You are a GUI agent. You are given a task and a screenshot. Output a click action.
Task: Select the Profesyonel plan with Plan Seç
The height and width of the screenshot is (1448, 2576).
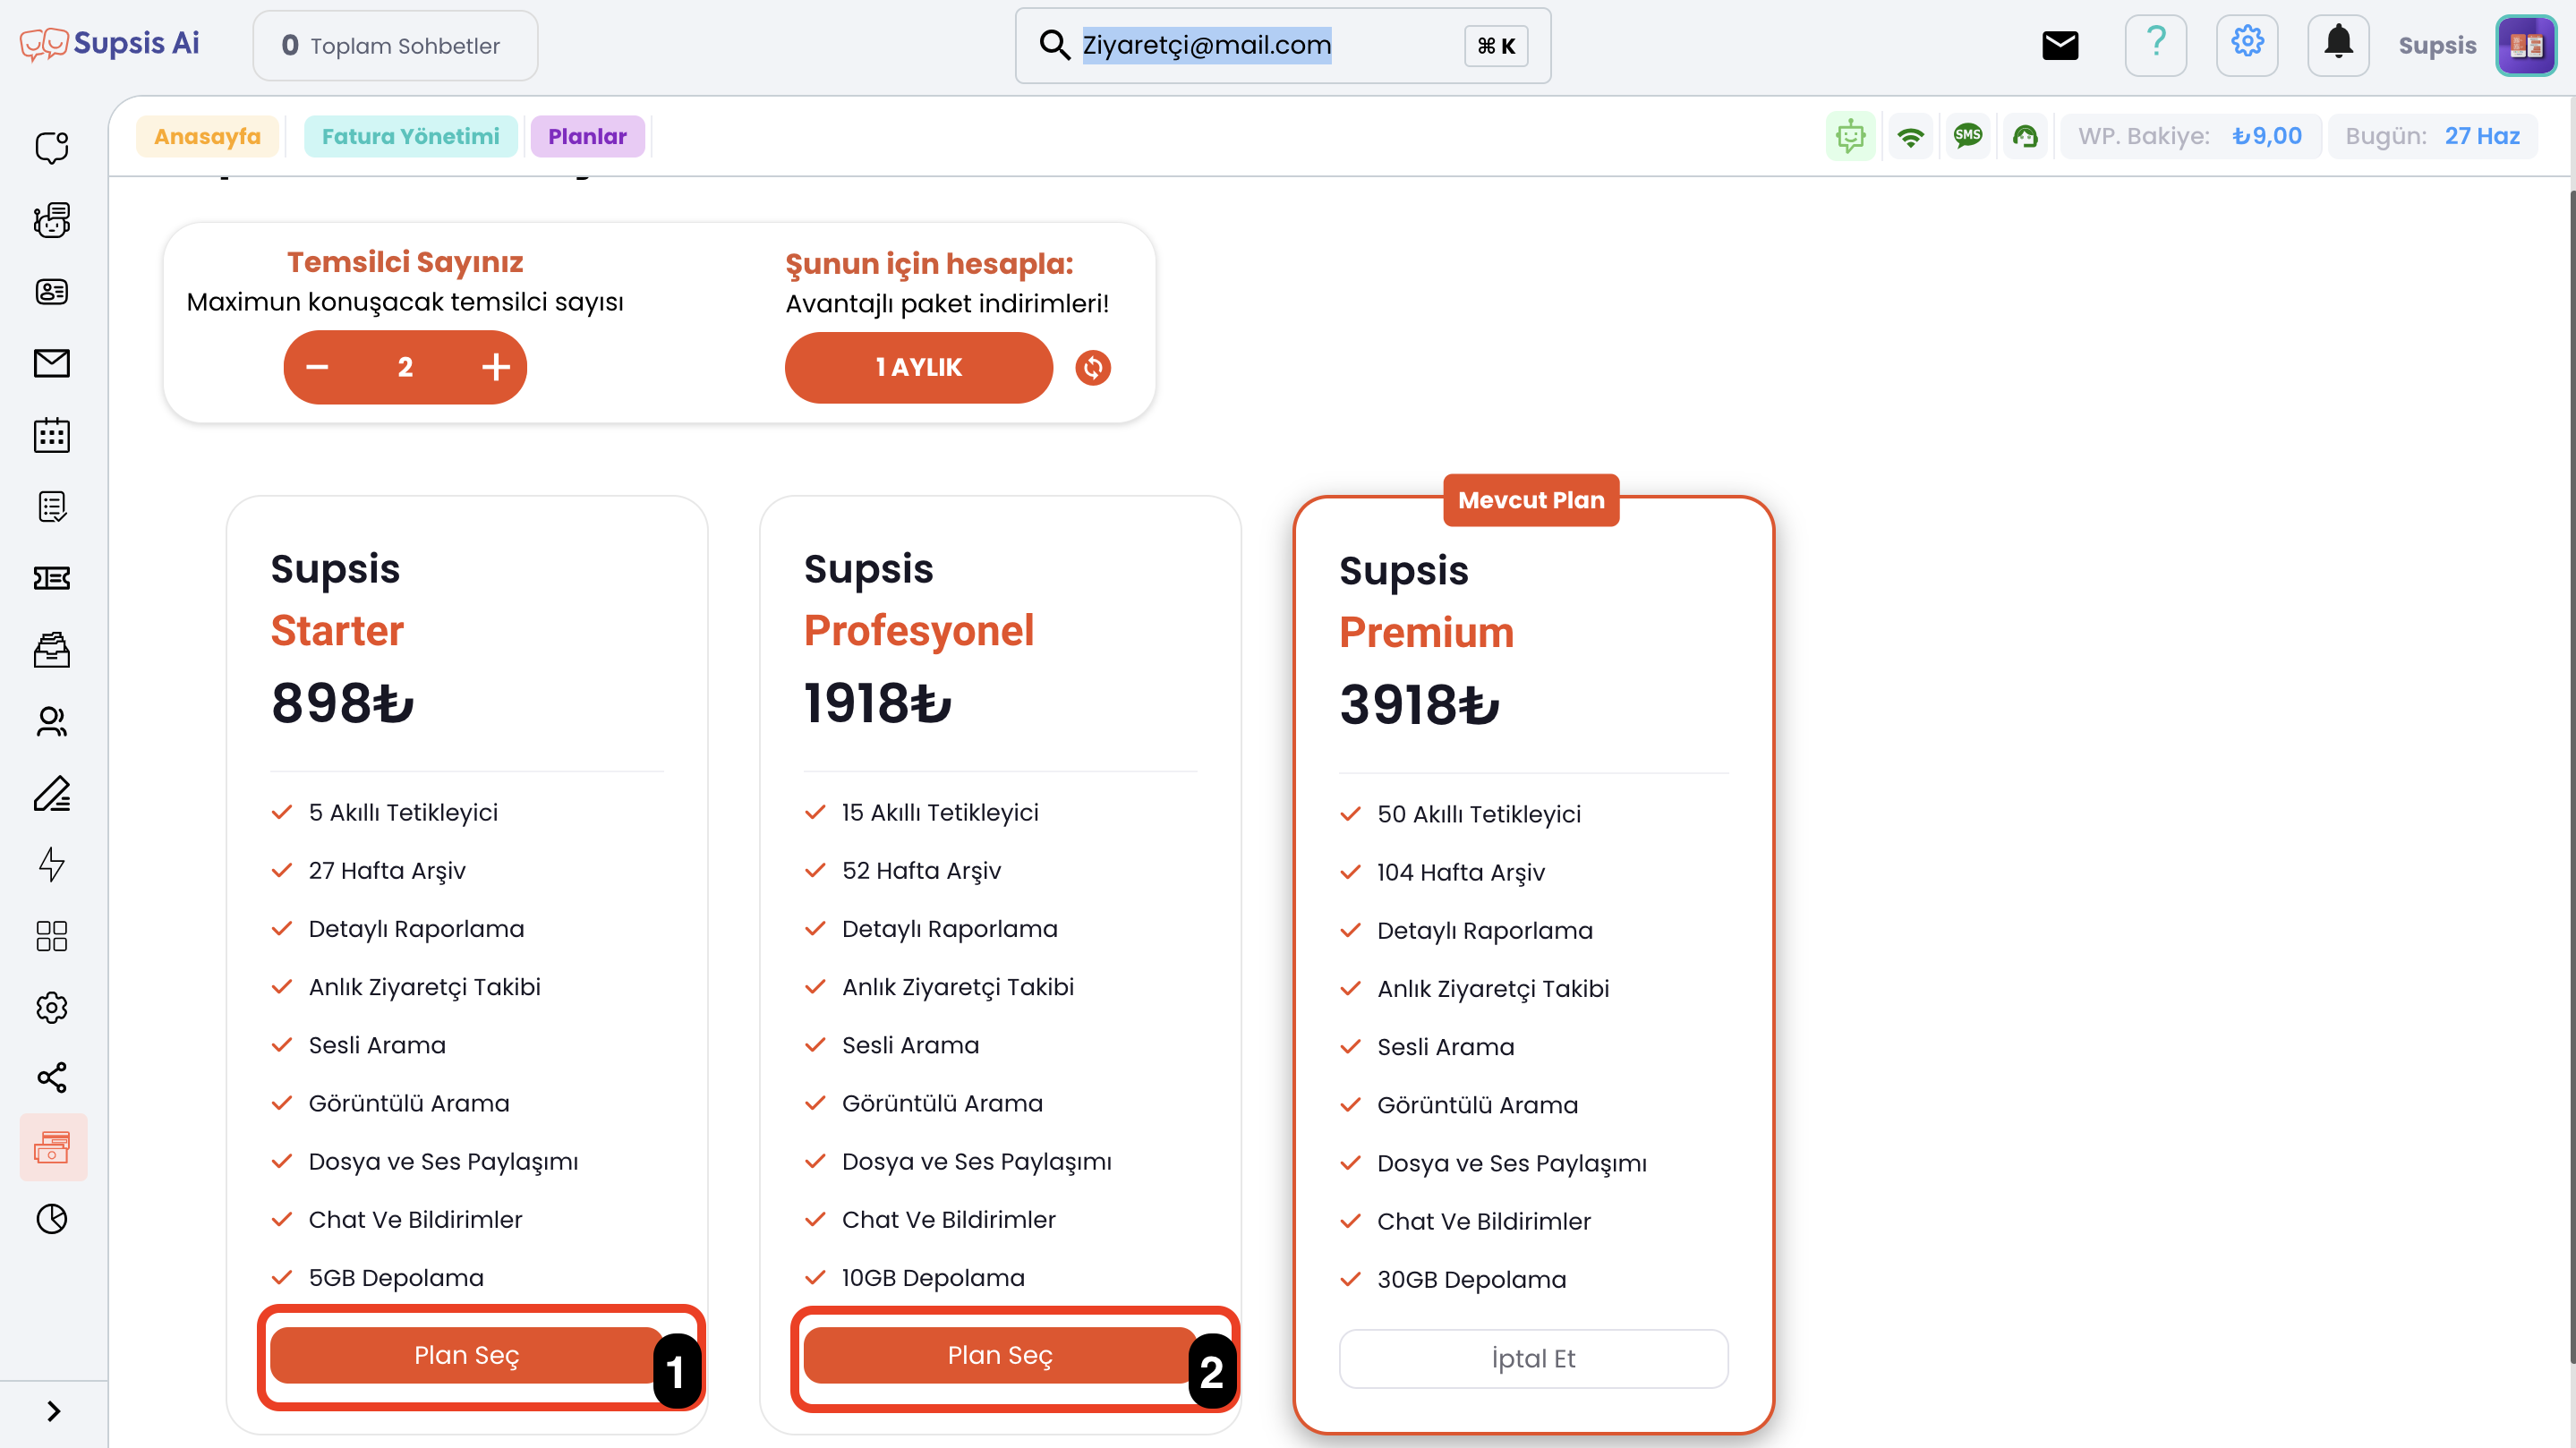(1000, 1355)
